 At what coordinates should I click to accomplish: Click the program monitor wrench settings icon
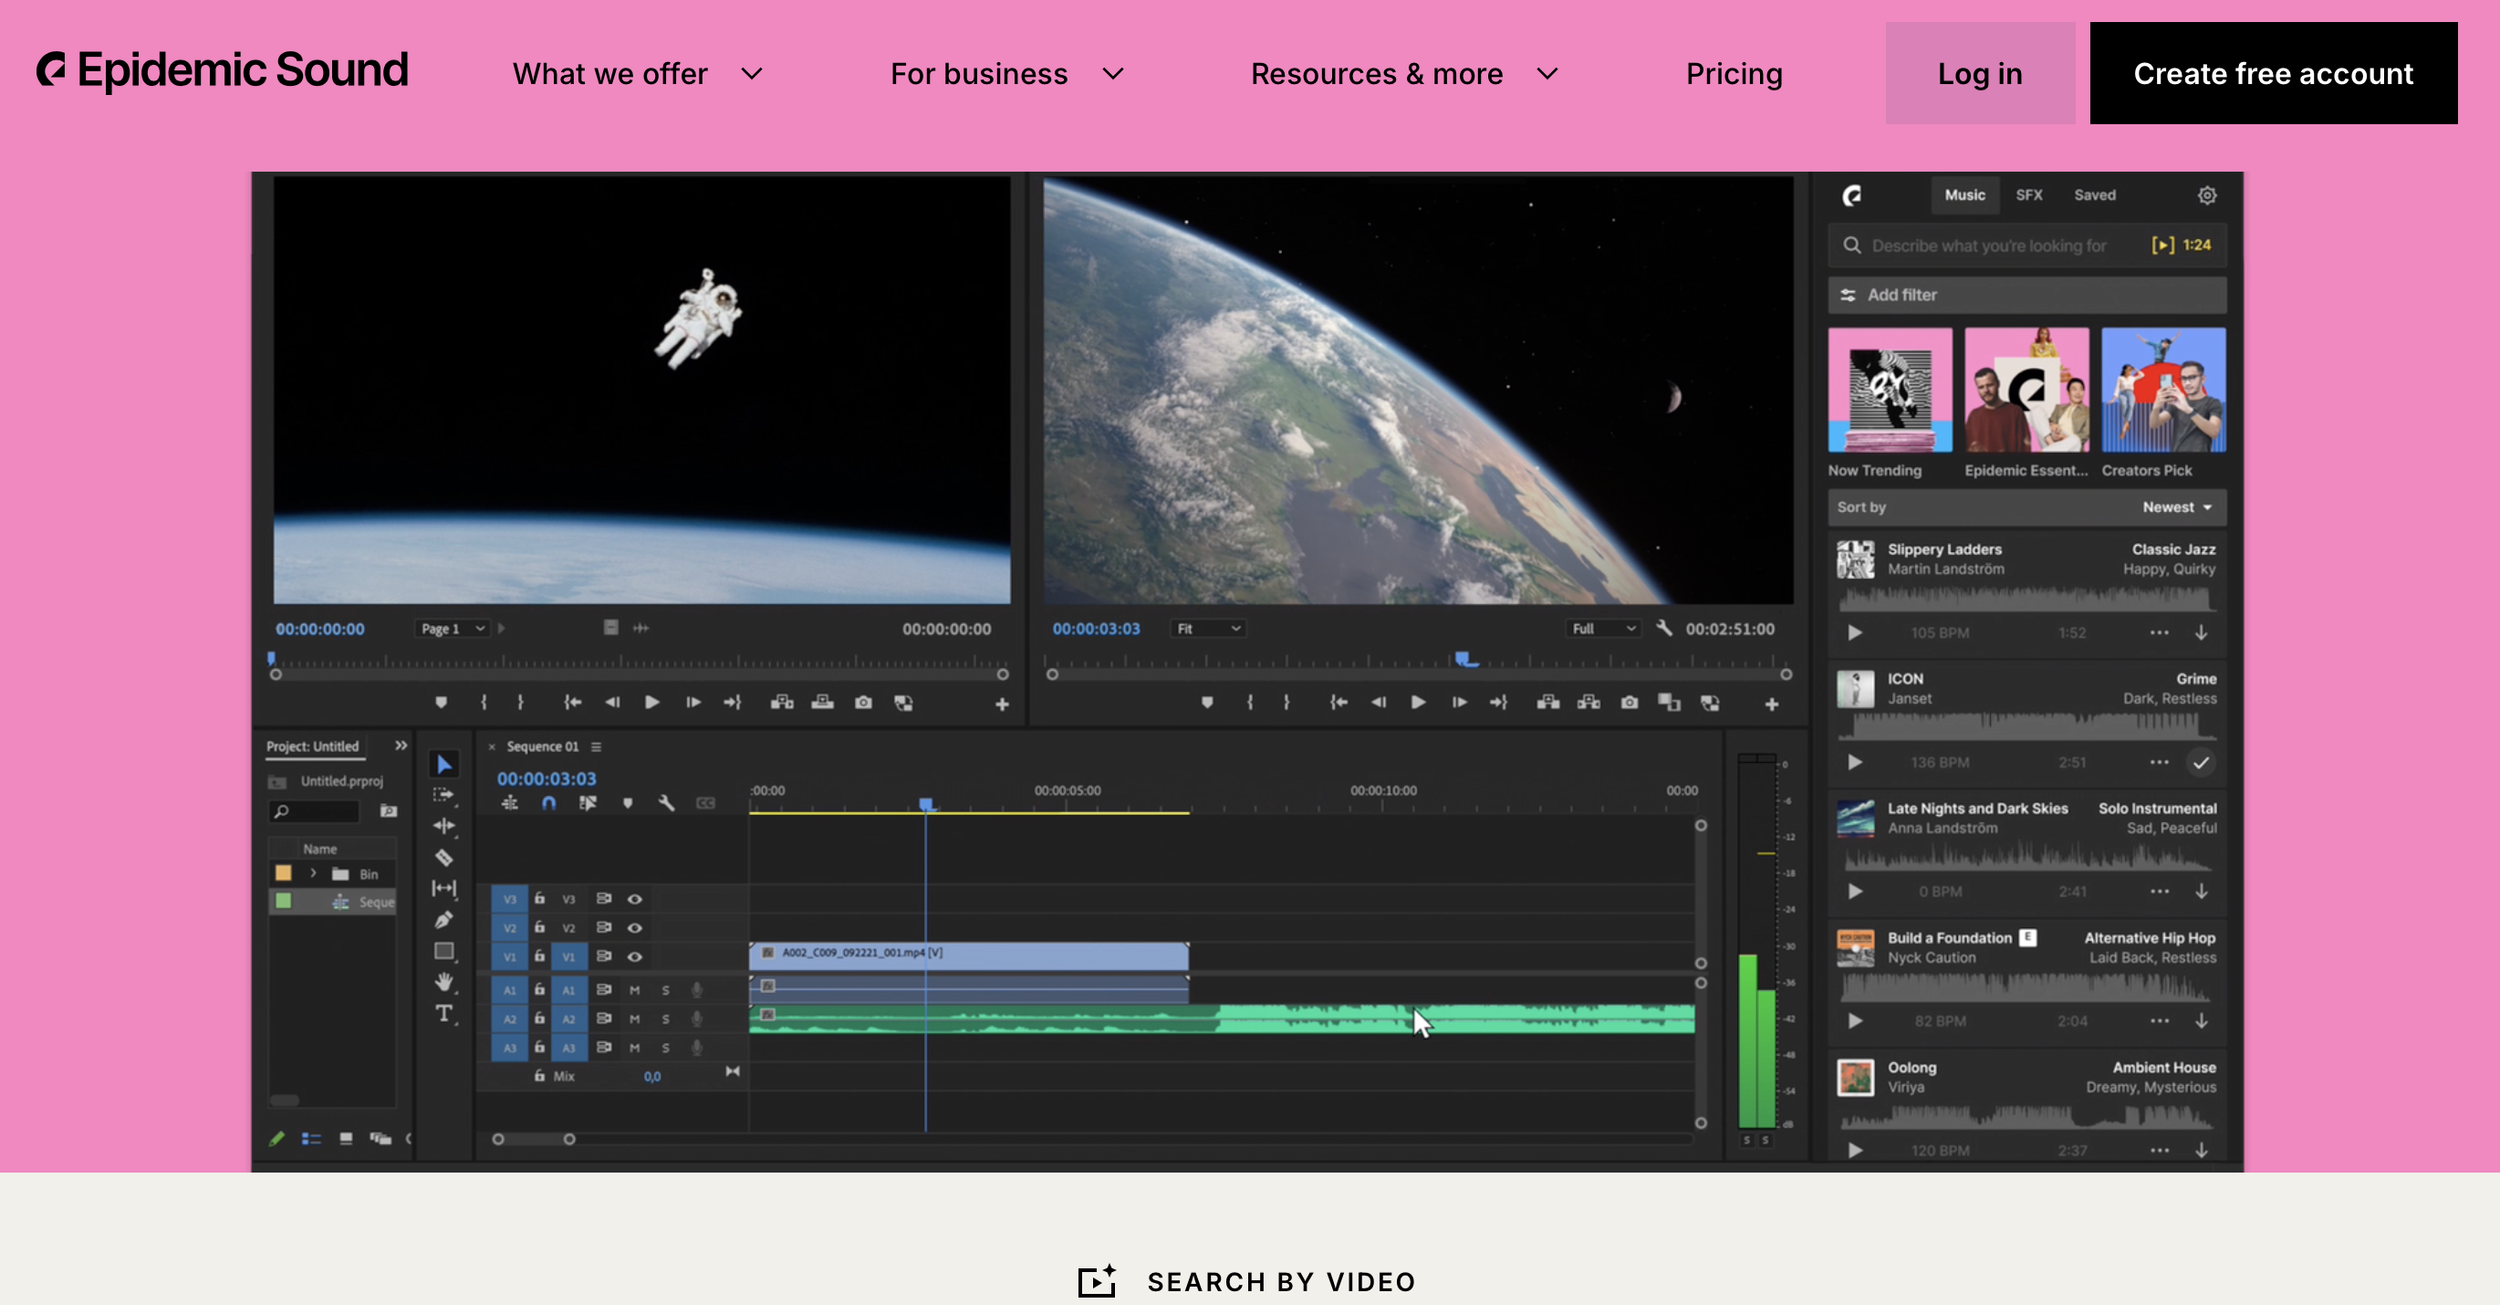pos(1664,628)
